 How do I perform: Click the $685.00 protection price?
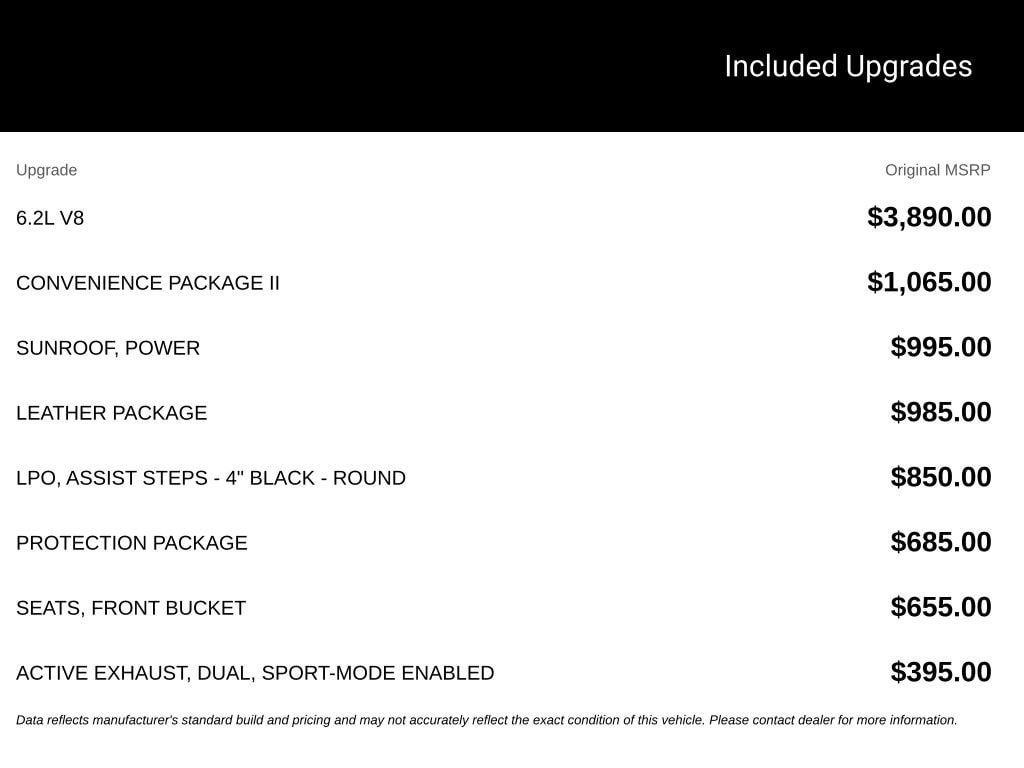coord(940,542)
